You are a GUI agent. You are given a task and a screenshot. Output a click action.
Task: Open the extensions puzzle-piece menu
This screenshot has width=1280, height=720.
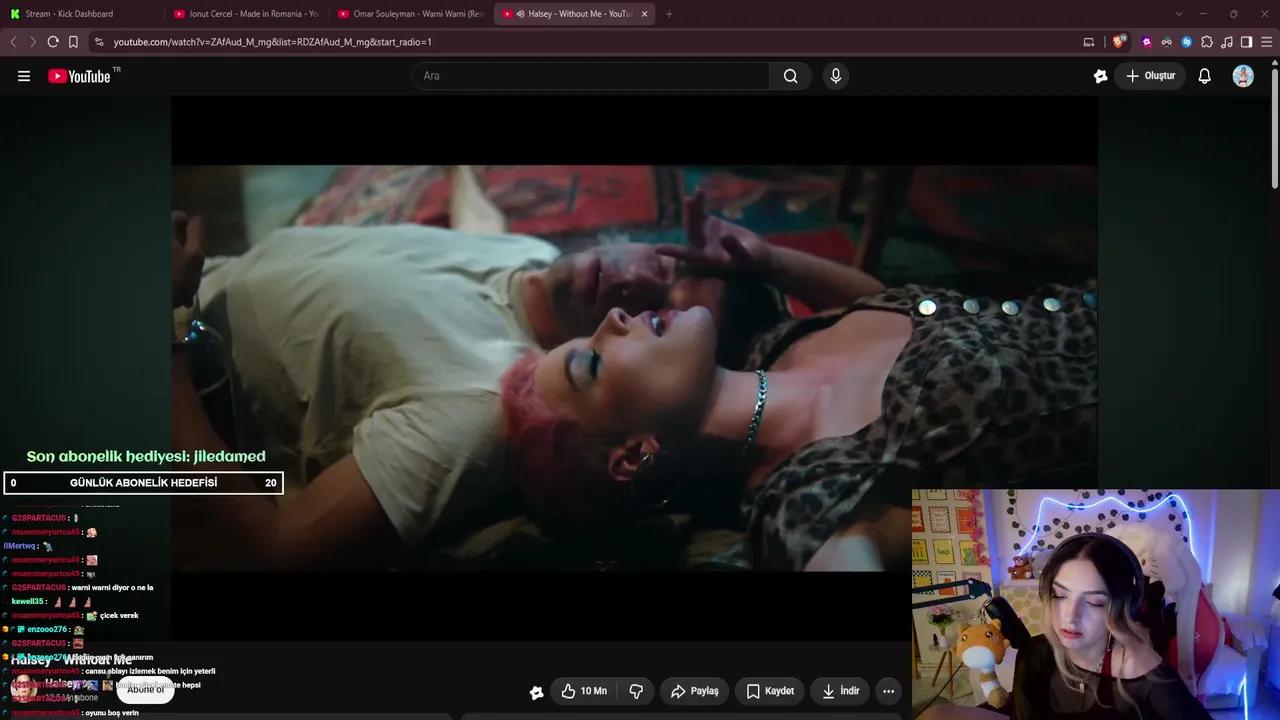(x=1207, y=42)
